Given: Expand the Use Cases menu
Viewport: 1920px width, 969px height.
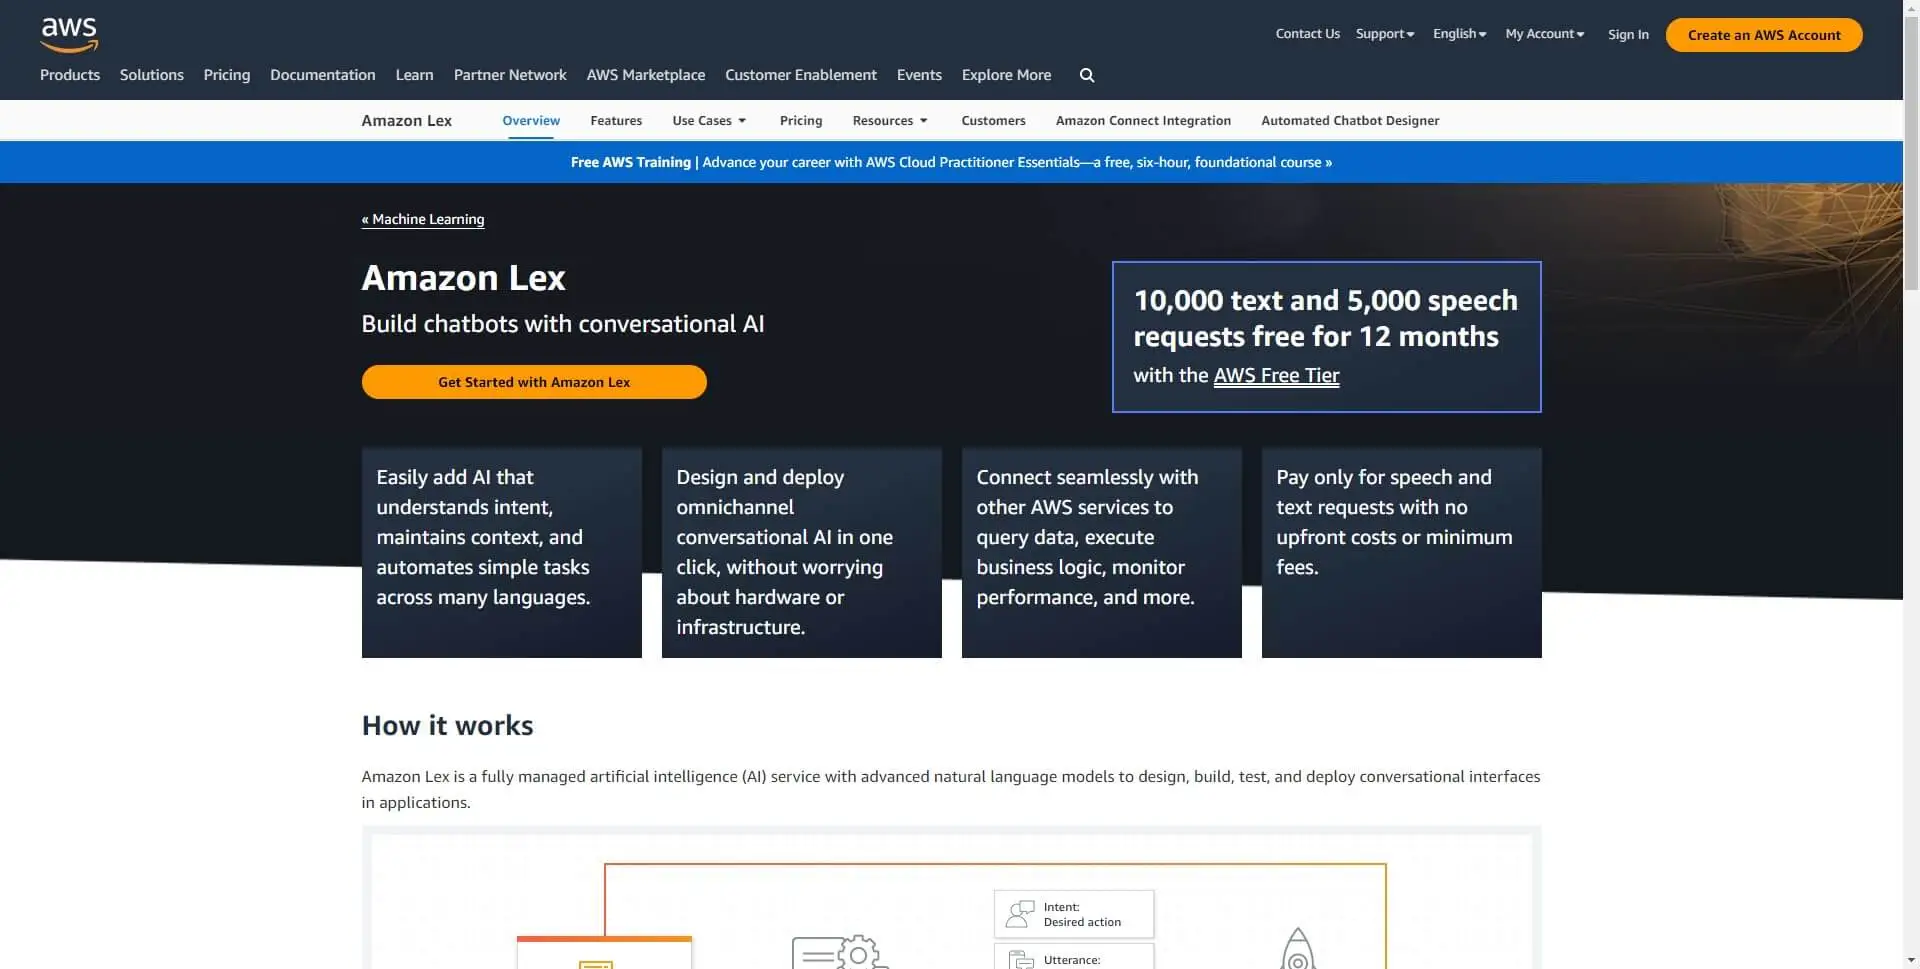Looking at the screenshot, I should click(x=709, y=120).
